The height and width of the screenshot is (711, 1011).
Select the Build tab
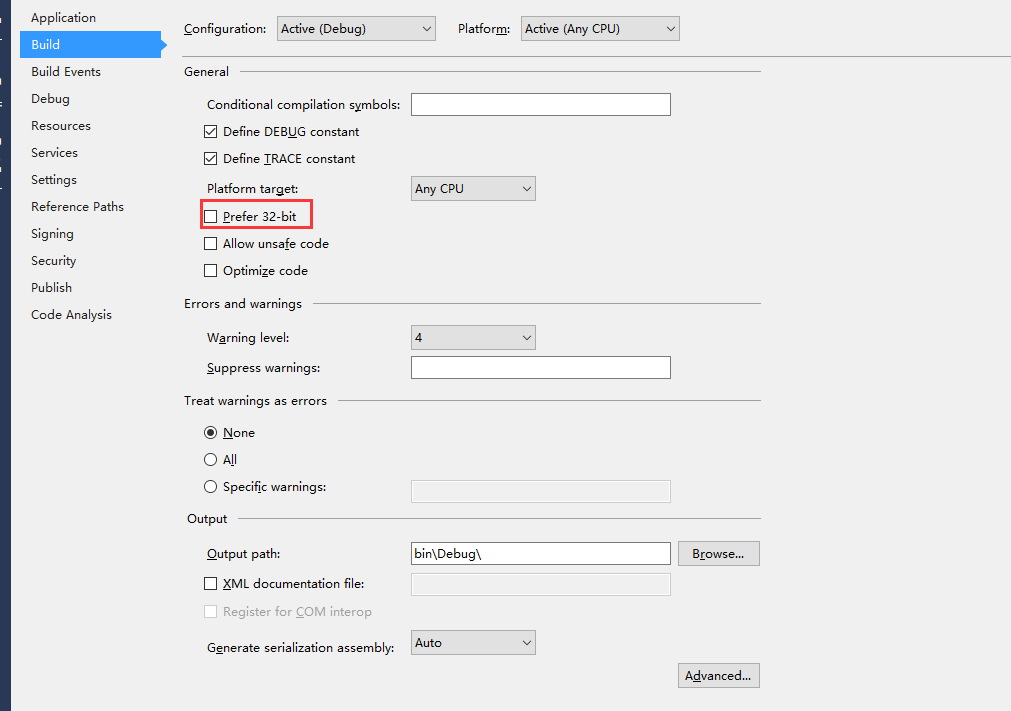pyautogui.click(x=90, y=44)
